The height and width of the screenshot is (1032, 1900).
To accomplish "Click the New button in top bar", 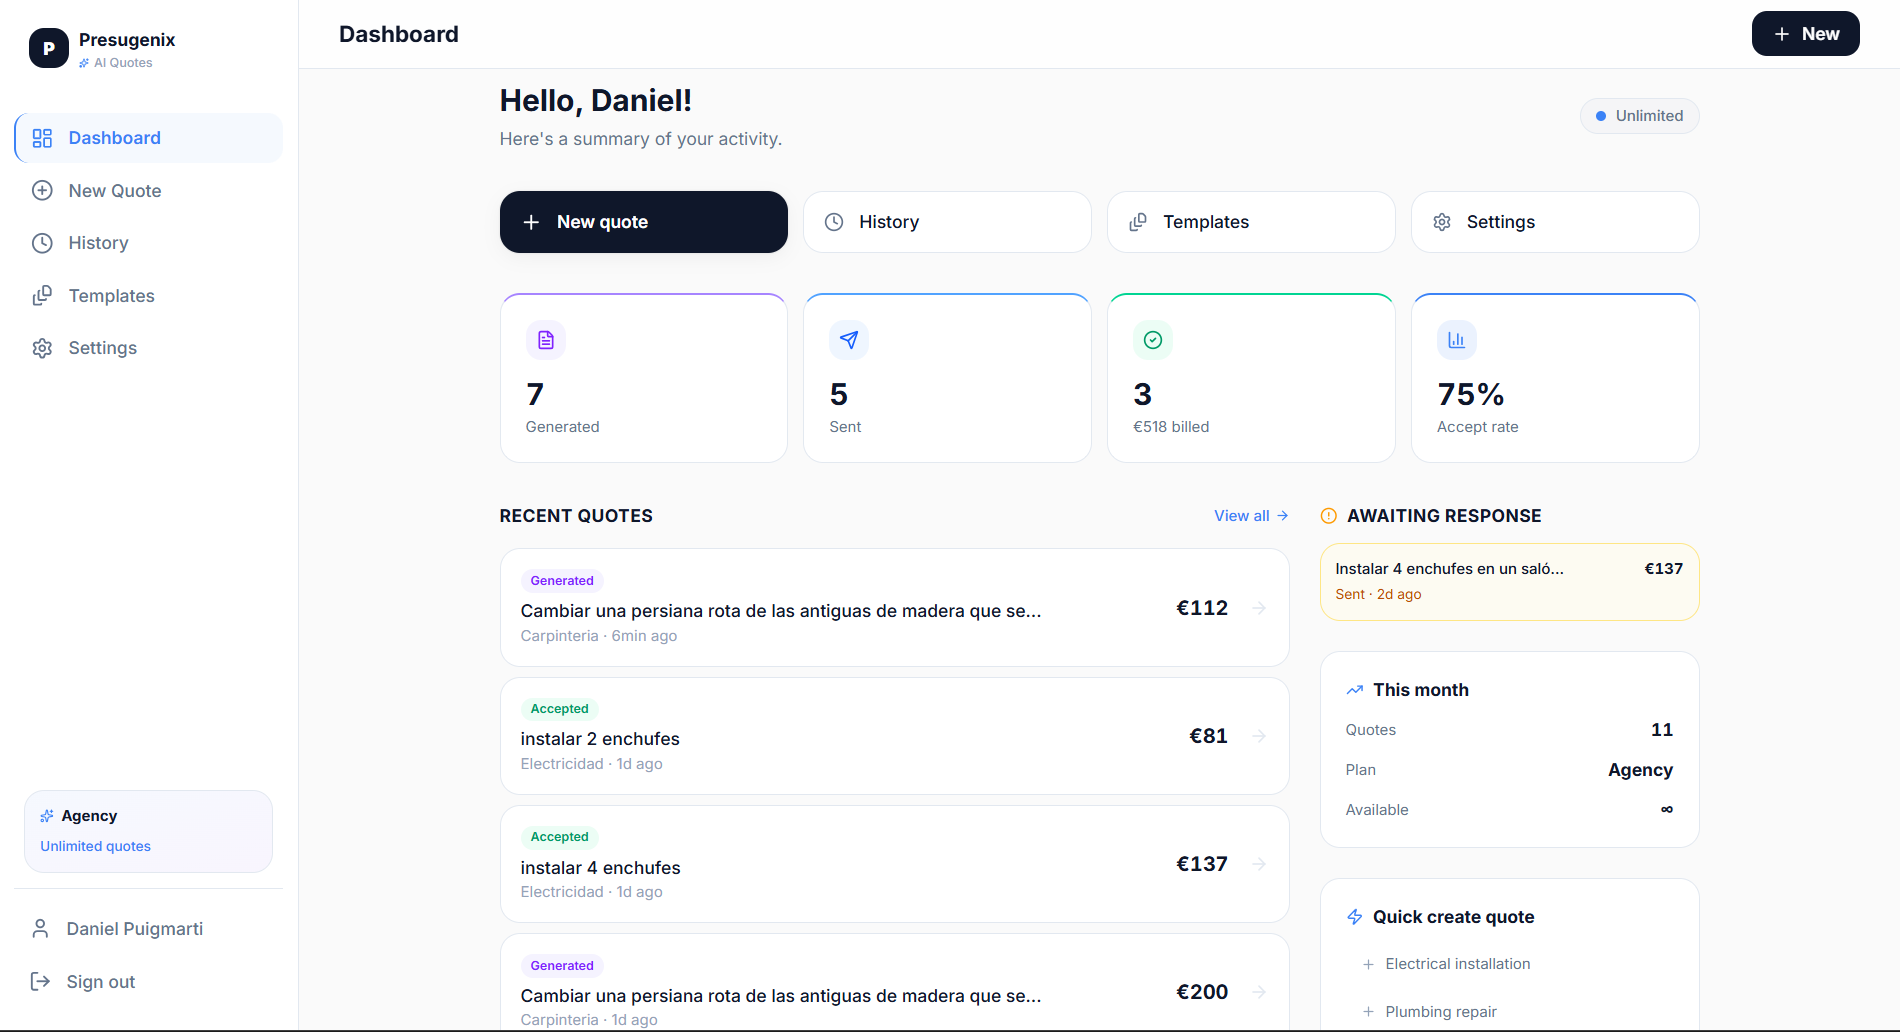I will (1806, 34).
